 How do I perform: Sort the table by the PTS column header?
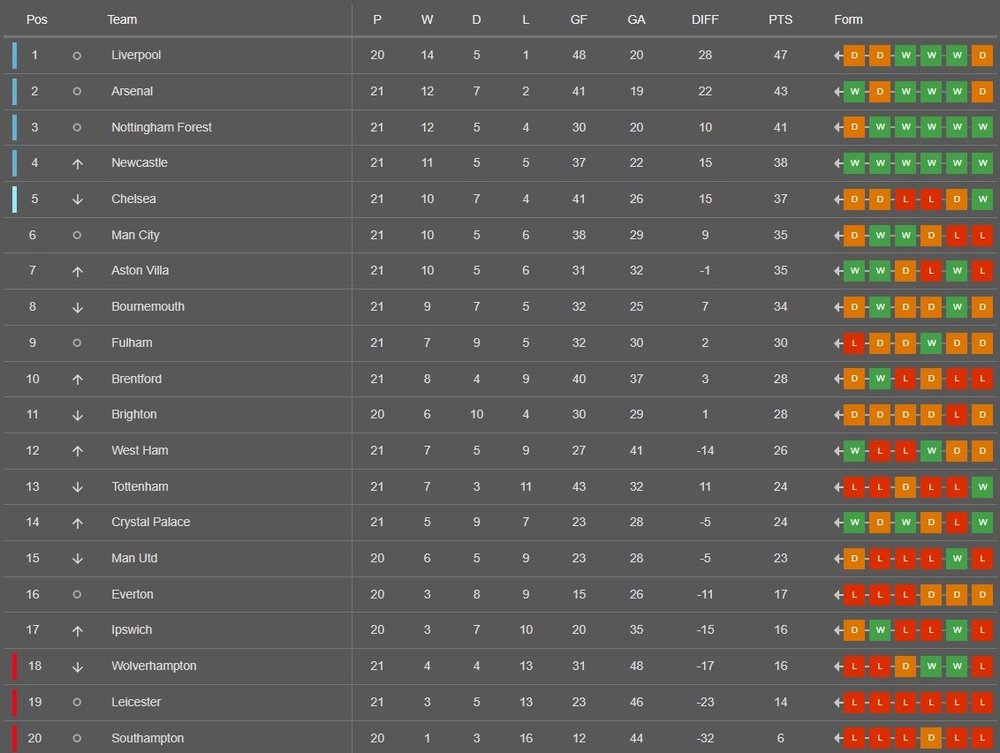tap(780, 20)
